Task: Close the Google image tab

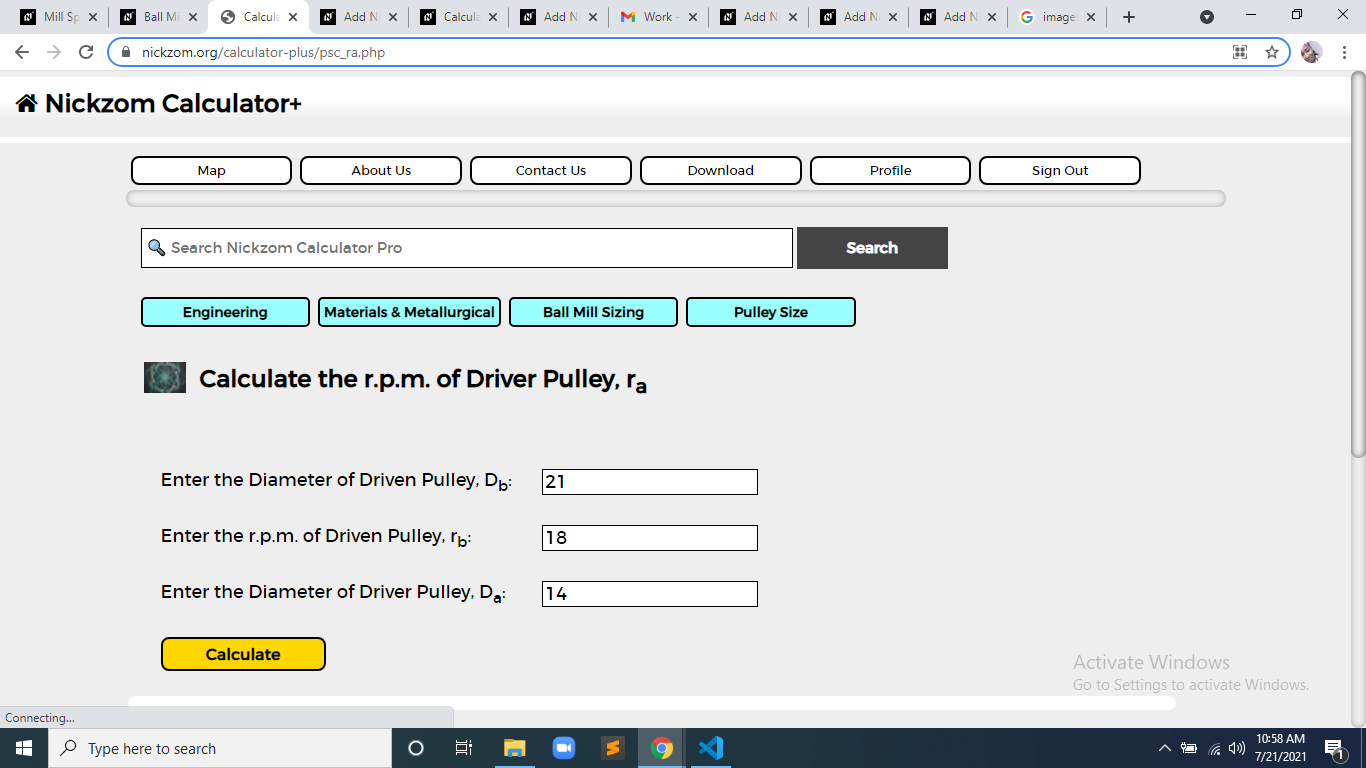Action: tap(1090, 17)
